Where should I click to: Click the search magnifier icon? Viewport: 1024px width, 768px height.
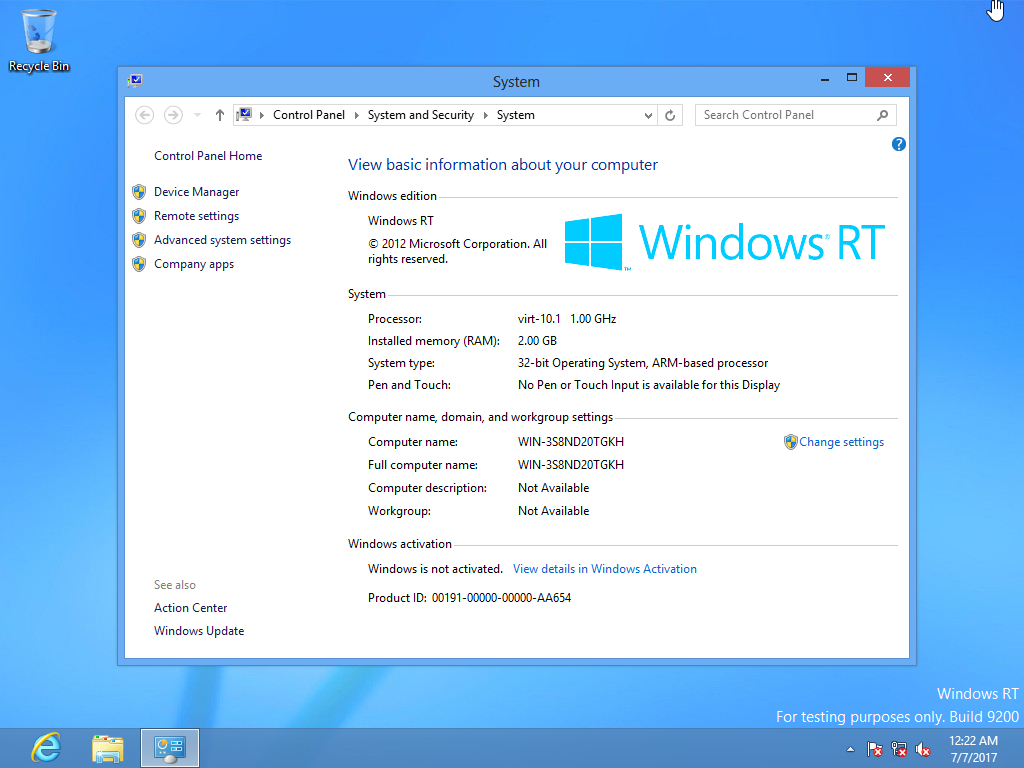coord(882,115)
